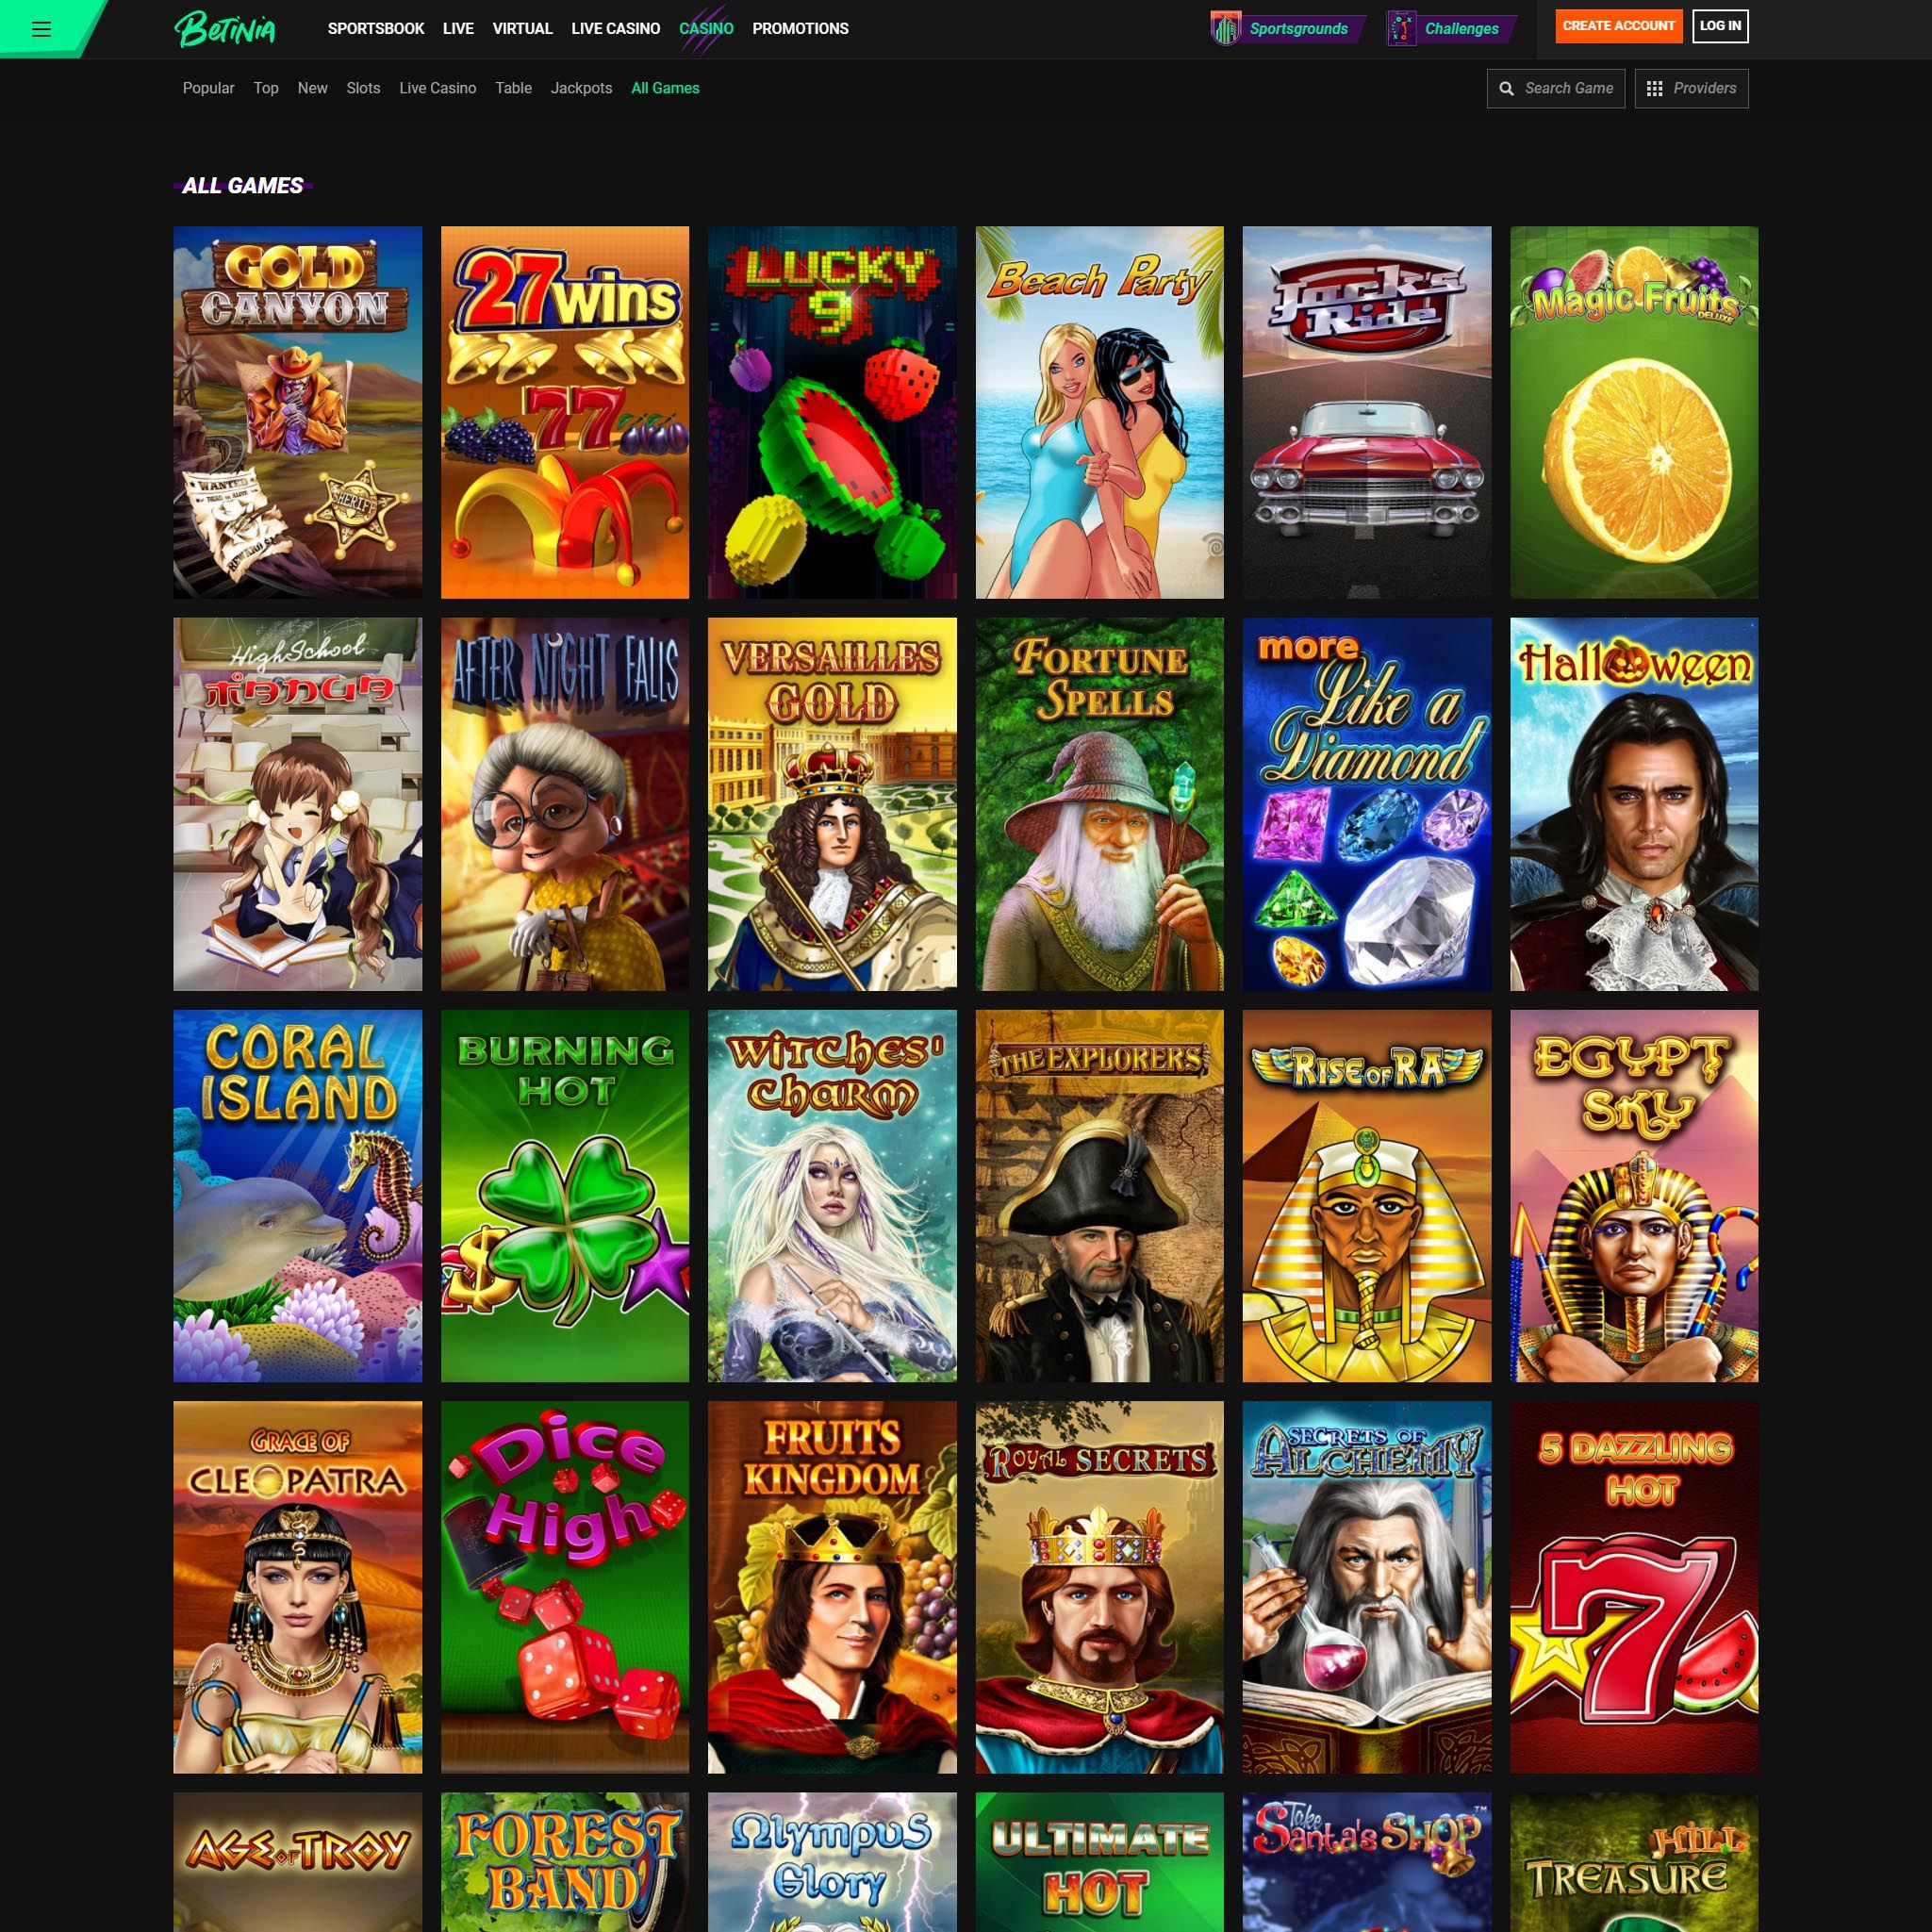Viewport: 1932px width, 1932px height.
Task: Open the Halloween slot game
Action: (x=1633, y=803)
